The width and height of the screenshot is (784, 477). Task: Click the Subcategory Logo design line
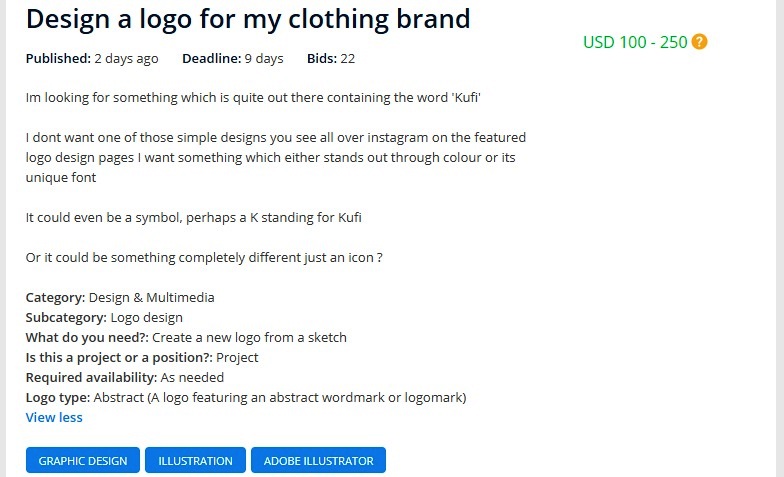click(104, 317)
